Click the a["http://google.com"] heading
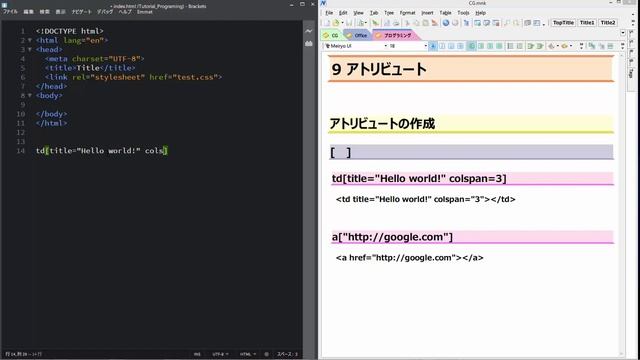This screenshot has height=360, width=640. pos(392,237)
